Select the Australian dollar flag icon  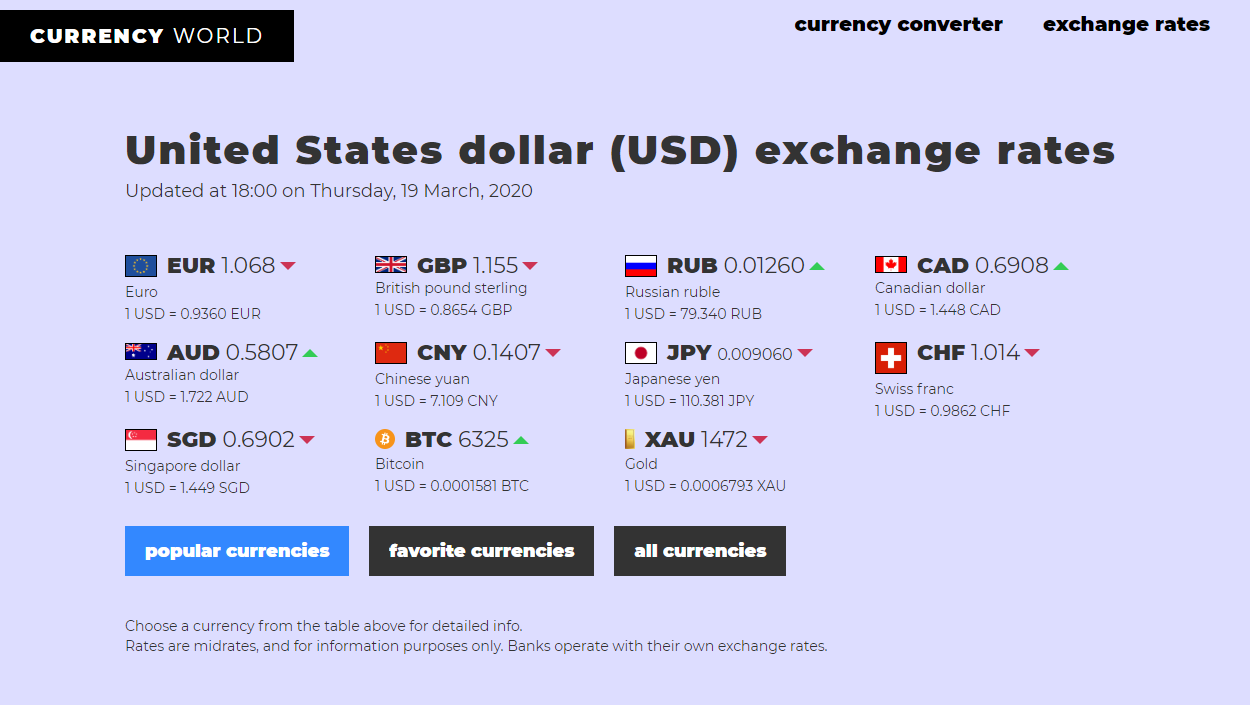tap(141, 352)
